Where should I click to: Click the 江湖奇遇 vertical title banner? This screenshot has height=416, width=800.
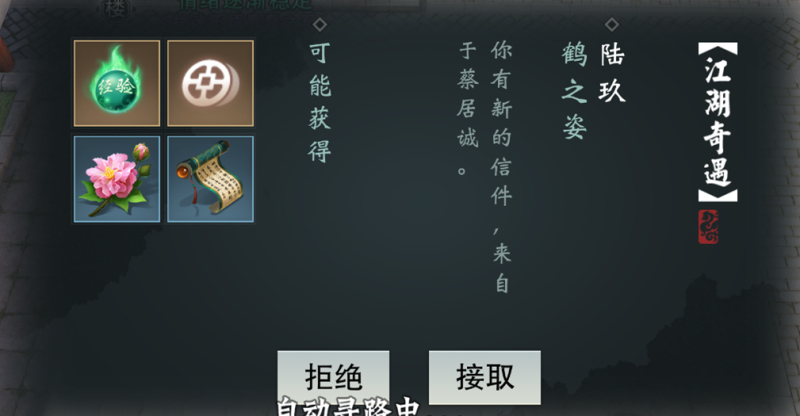point(718,122)
